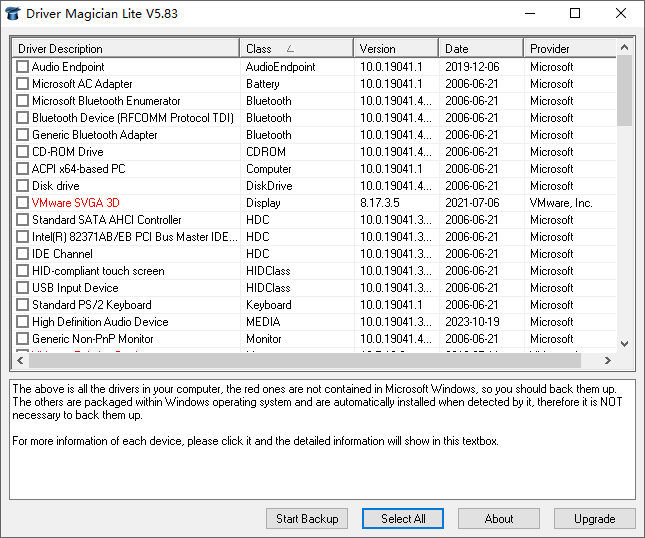The image size is (645, 538).
Task: Check the ACPI x64-based PC box
Action: click(x=22, y=169)
